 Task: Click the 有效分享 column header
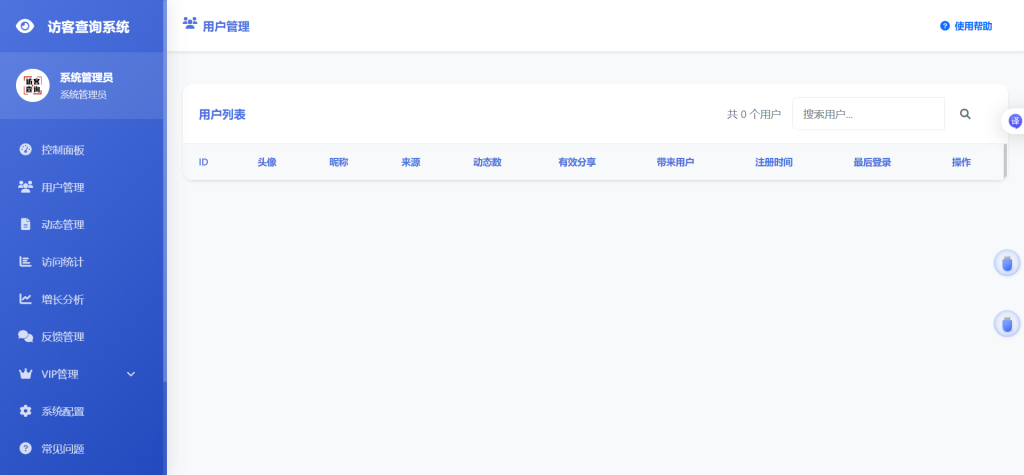(x=577, y=162)
